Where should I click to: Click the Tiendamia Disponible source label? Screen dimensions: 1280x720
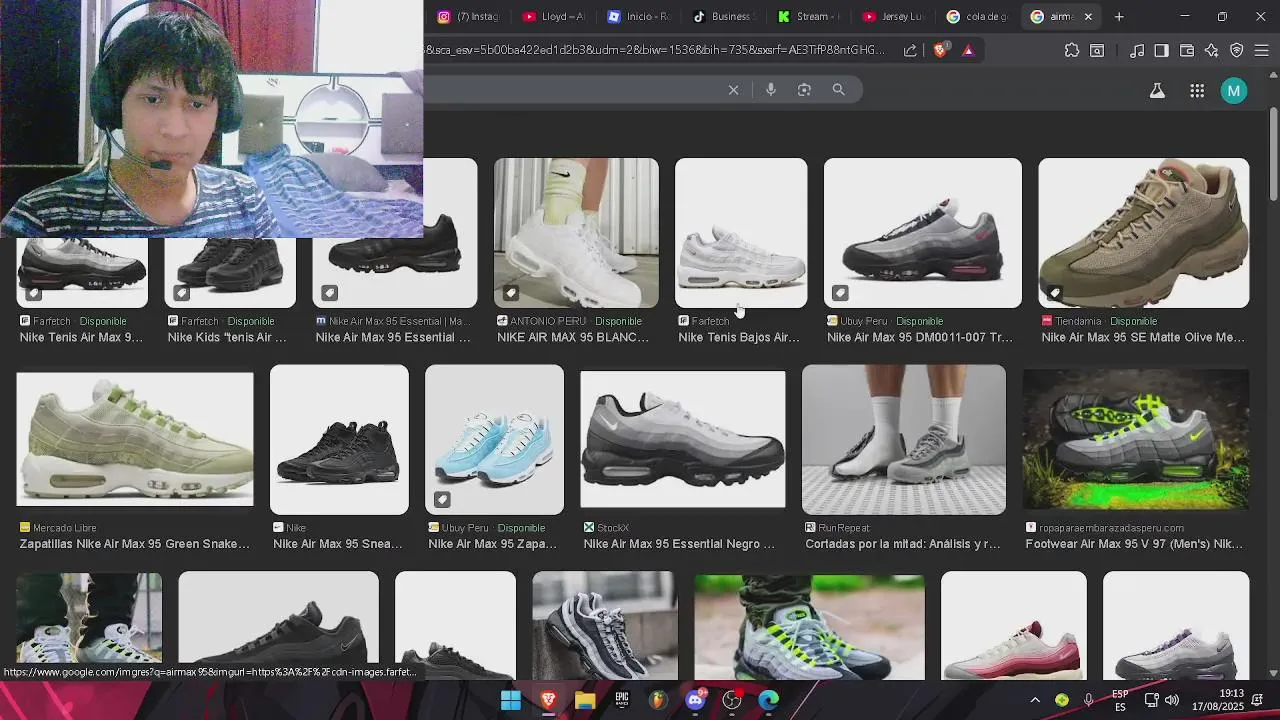click(x=1099, y=321)
